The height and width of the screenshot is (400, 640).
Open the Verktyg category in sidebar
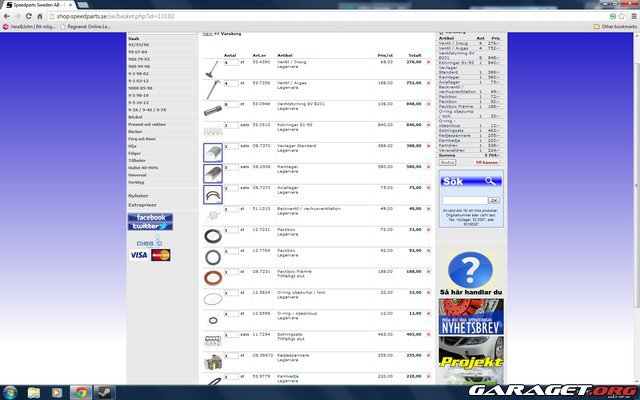point(137,182)
